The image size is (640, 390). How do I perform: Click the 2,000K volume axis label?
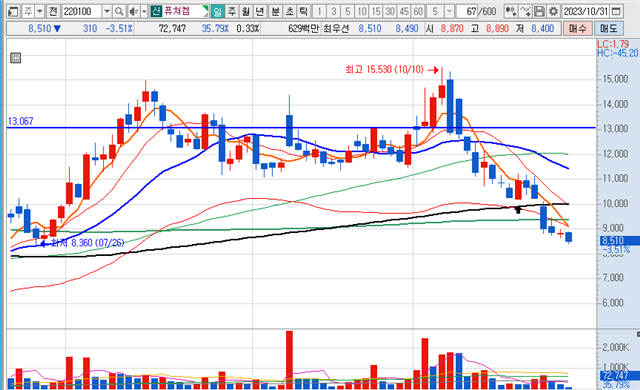pos(616,347)
